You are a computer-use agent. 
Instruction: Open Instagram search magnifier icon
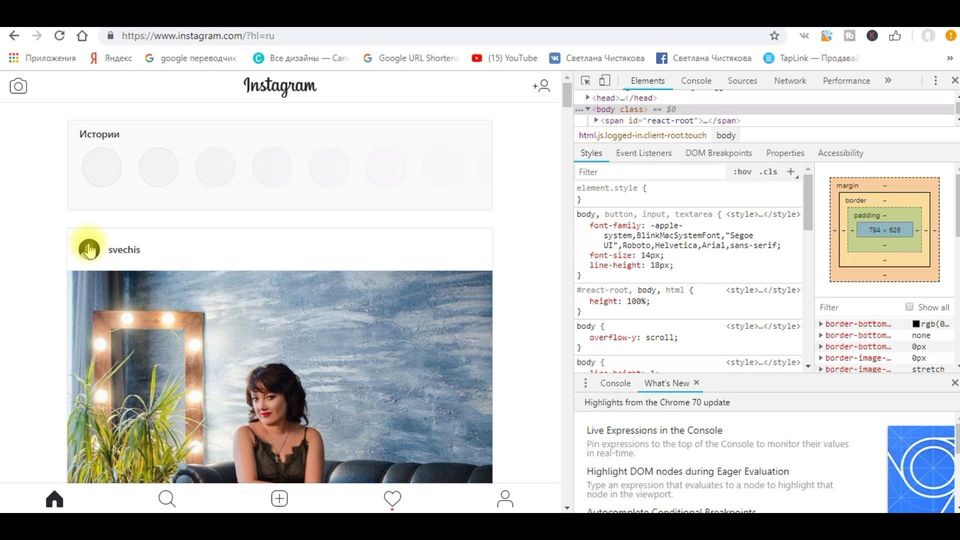(x=167, y=499)
